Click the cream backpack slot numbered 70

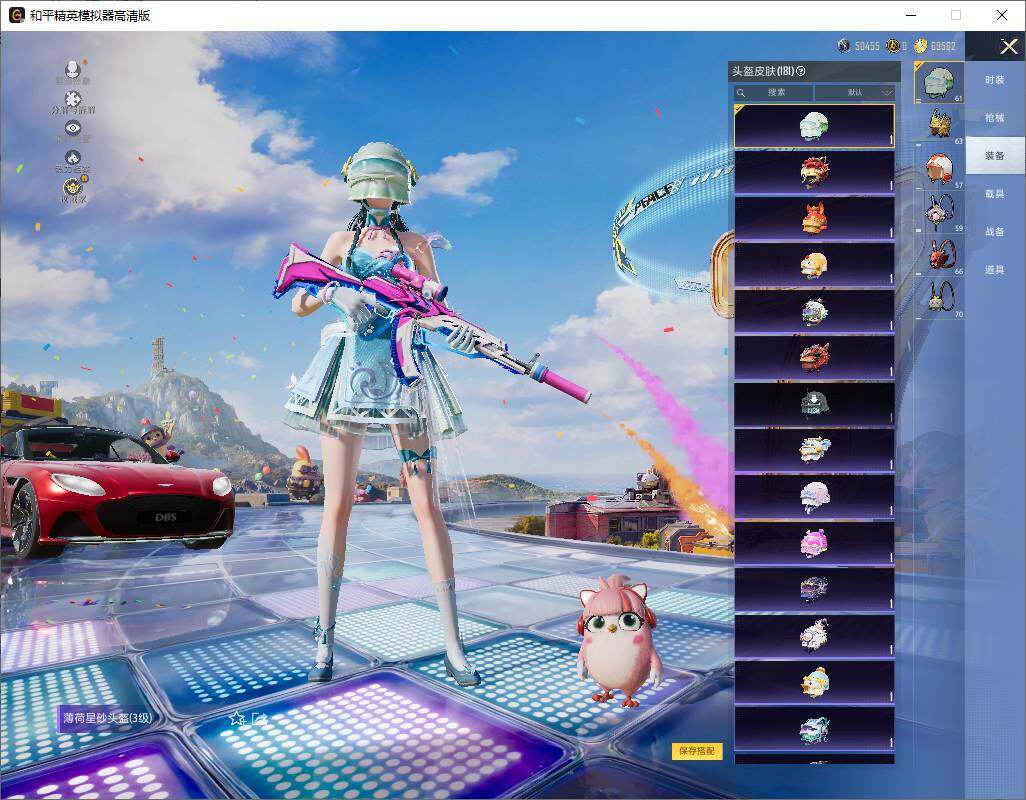[940, 298]
